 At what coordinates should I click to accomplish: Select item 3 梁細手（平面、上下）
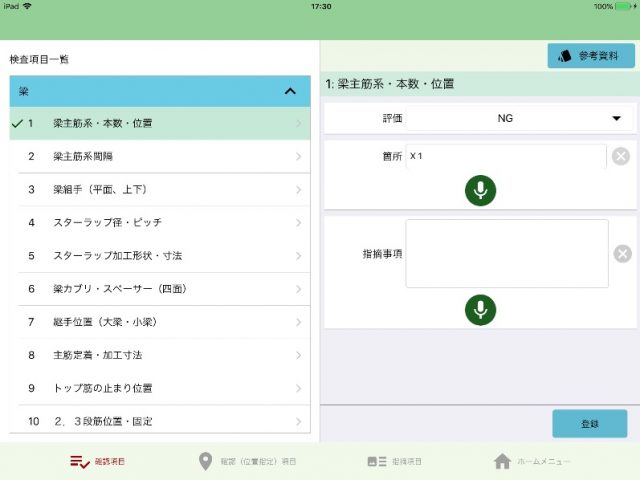pyautogui.click(x=160, y=189)
